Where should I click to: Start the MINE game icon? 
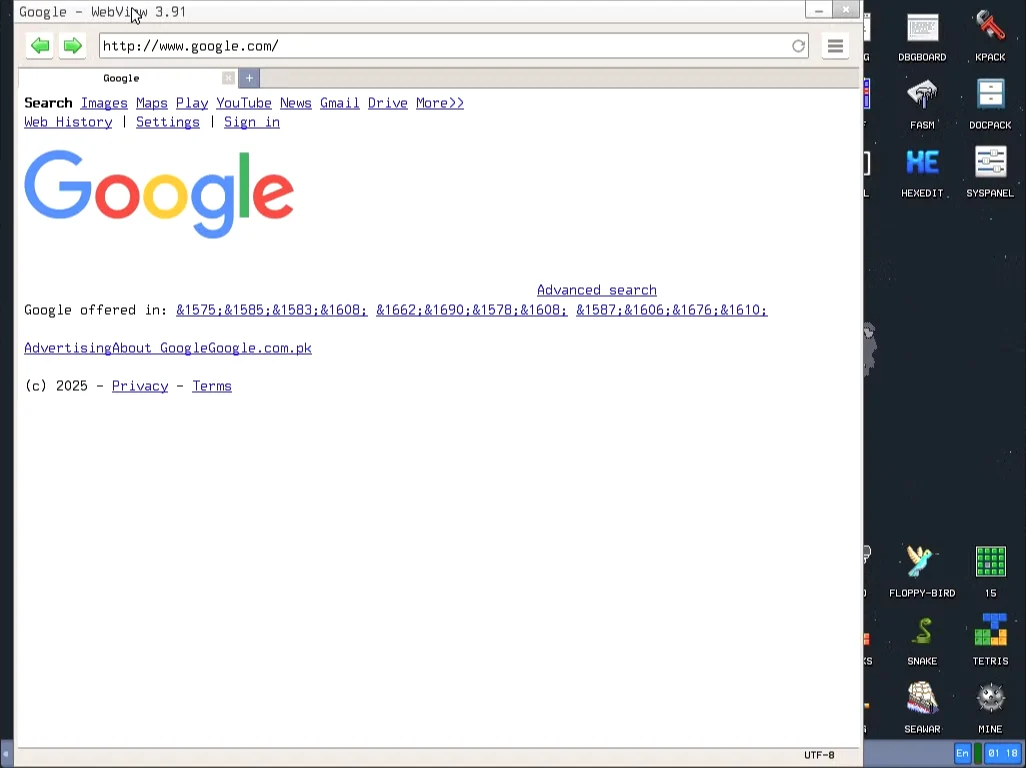pos(990,708)
